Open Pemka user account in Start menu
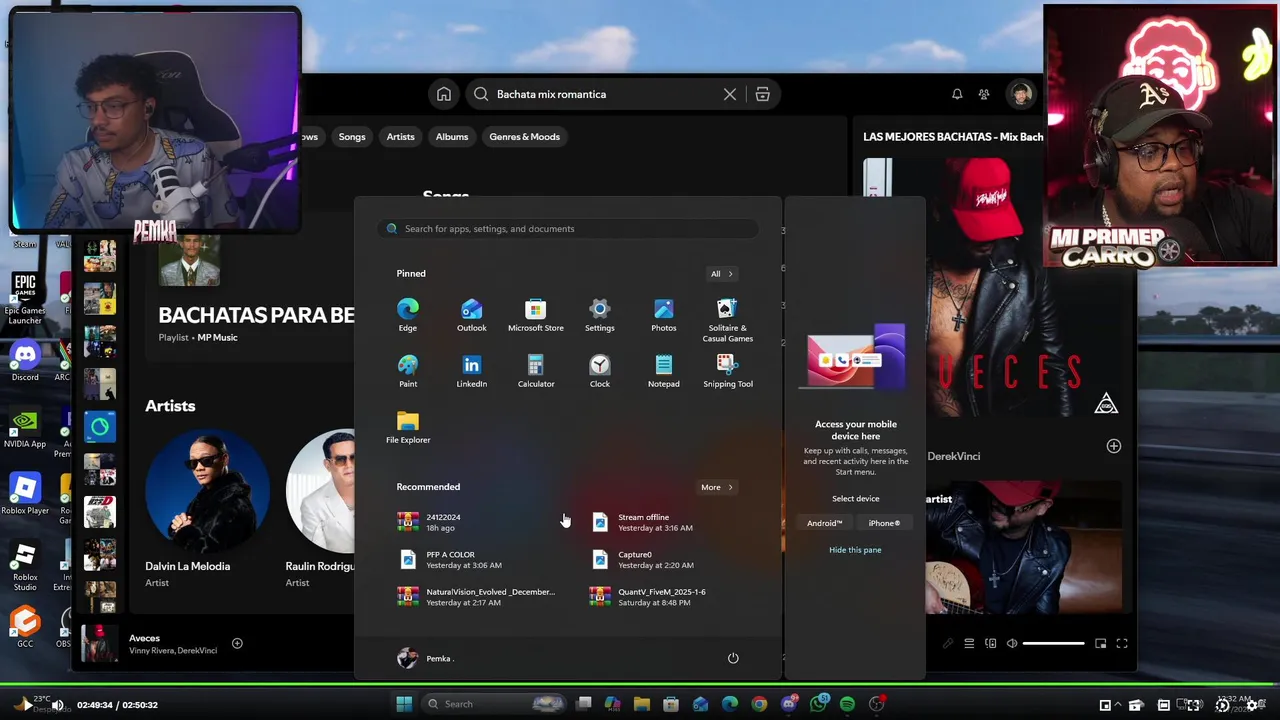 tap(426, 658)
